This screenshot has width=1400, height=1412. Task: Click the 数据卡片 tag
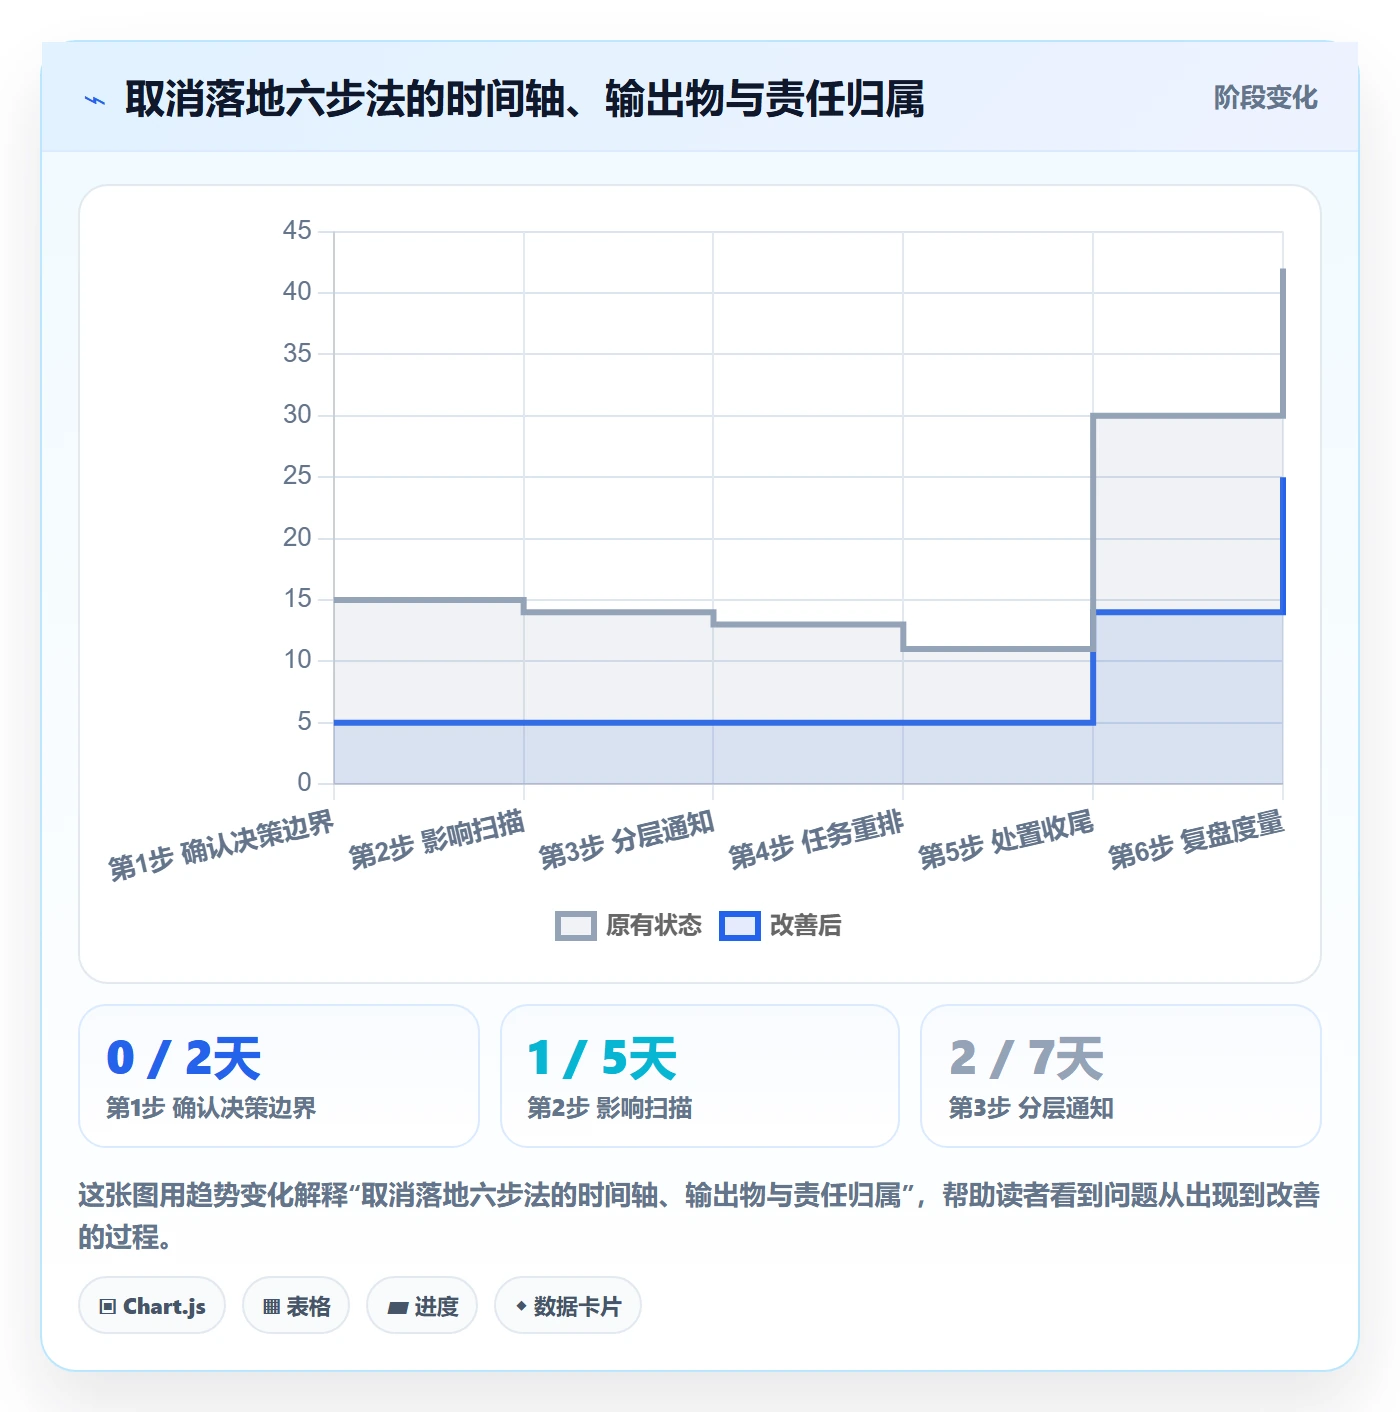pos(568,1306)
